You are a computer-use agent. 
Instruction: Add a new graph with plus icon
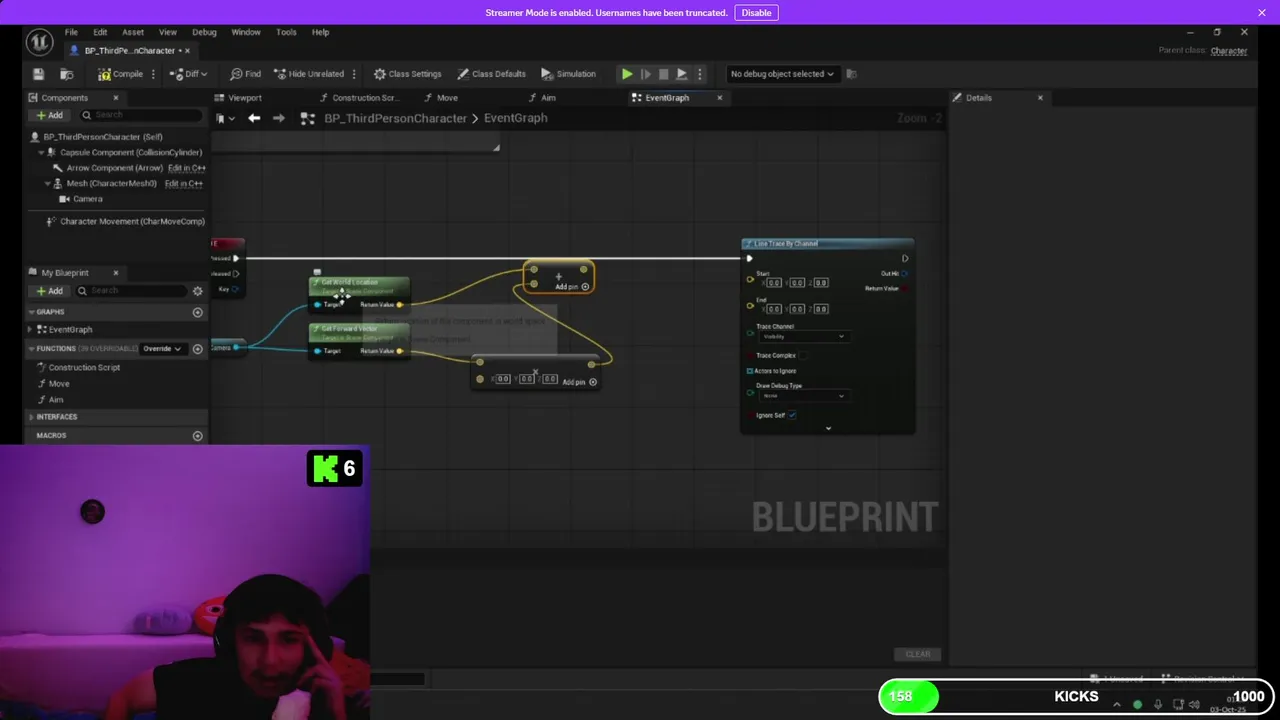197,313
